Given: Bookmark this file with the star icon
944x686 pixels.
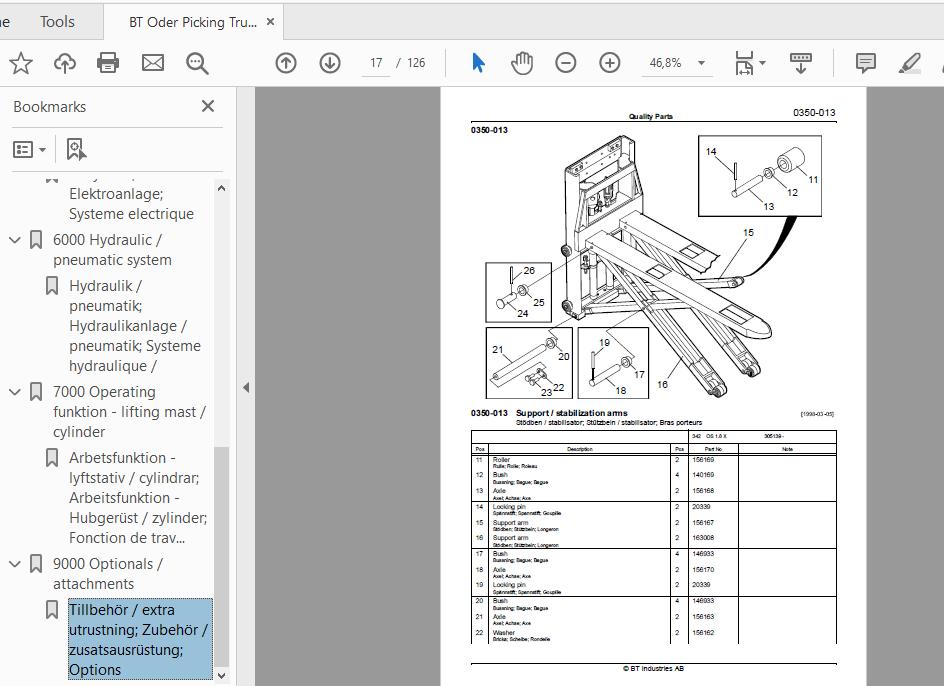Looking at the screenshot, I should coord(21,63).
